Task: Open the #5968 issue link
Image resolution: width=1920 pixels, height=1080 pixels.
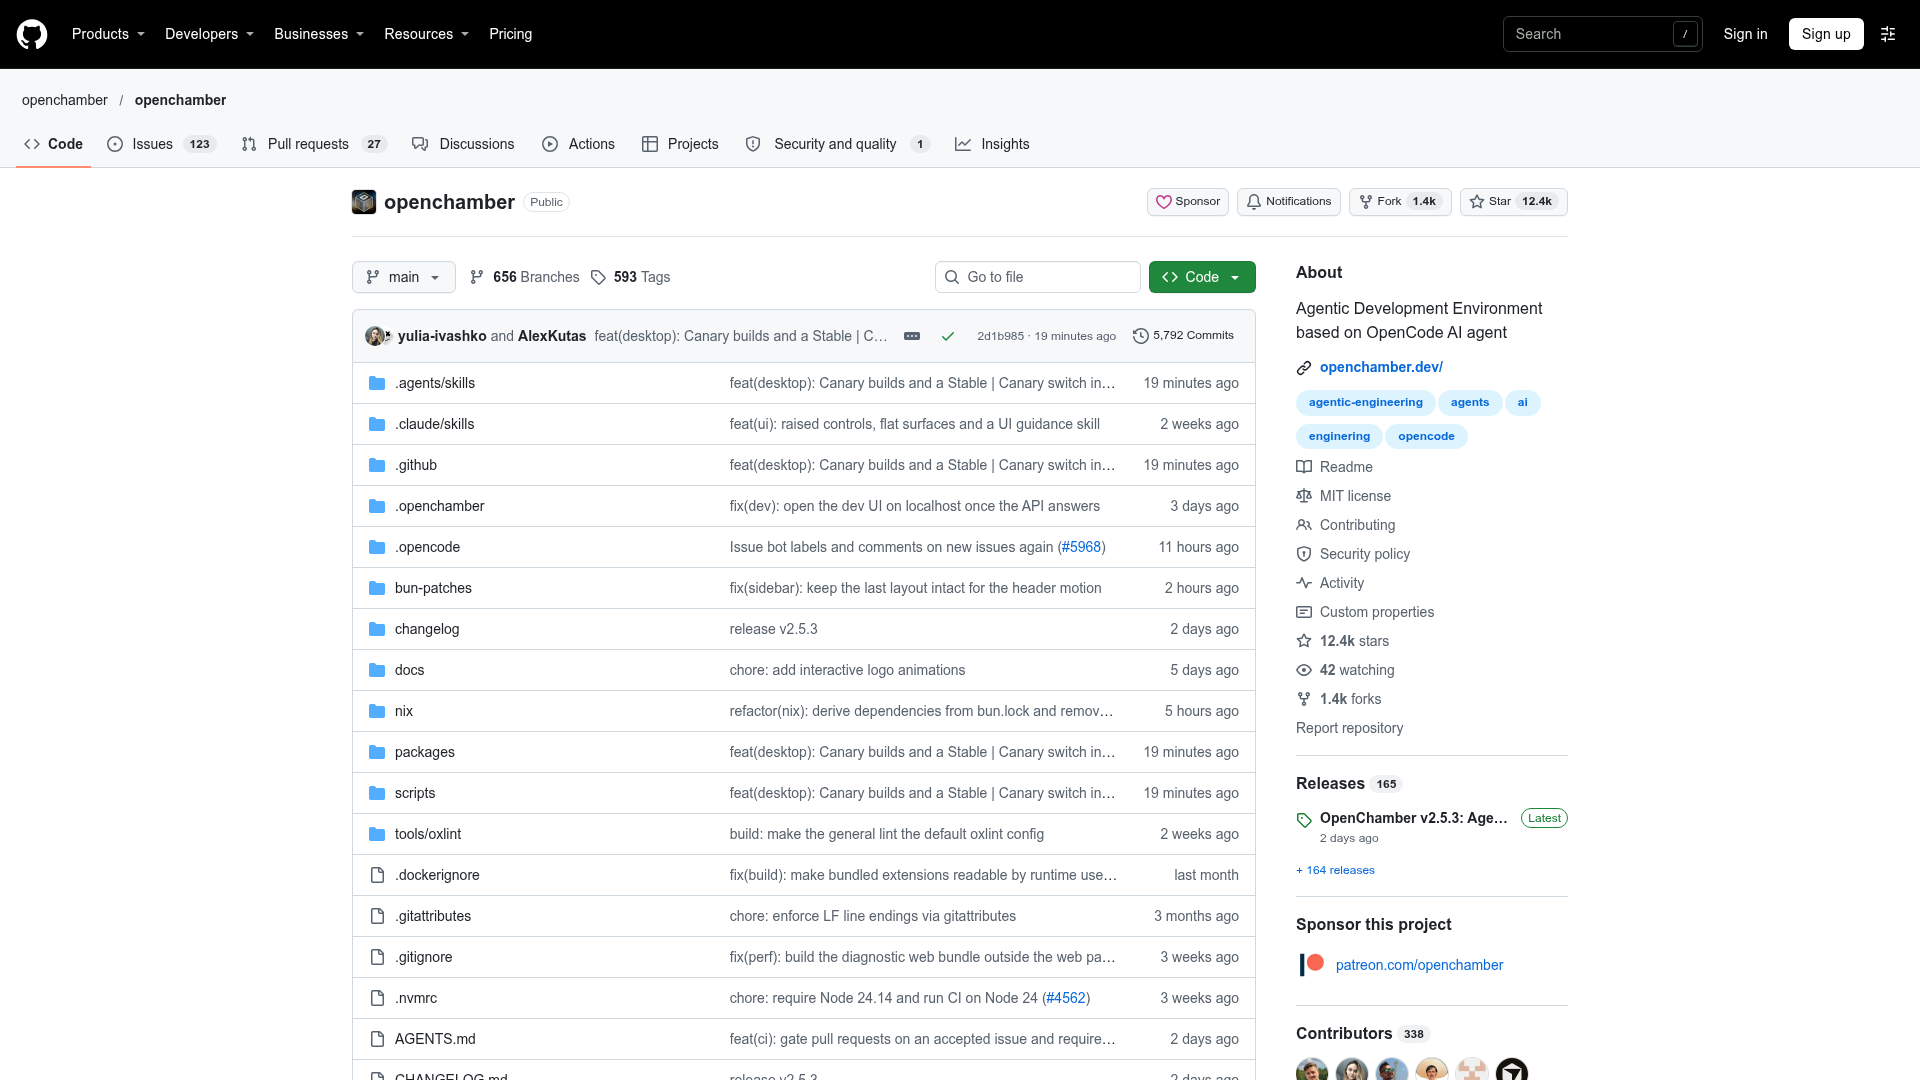Action: pyautogui.click(x=1081, y=547)
